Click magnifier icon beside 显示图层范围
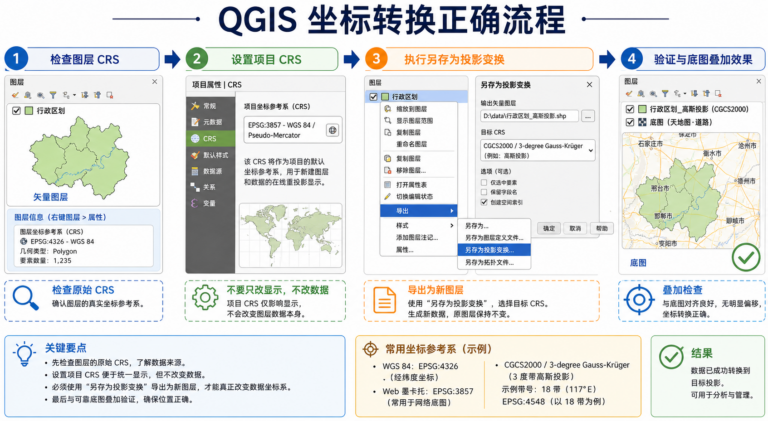This screenshot has width=768, height=421. (387, 120)
